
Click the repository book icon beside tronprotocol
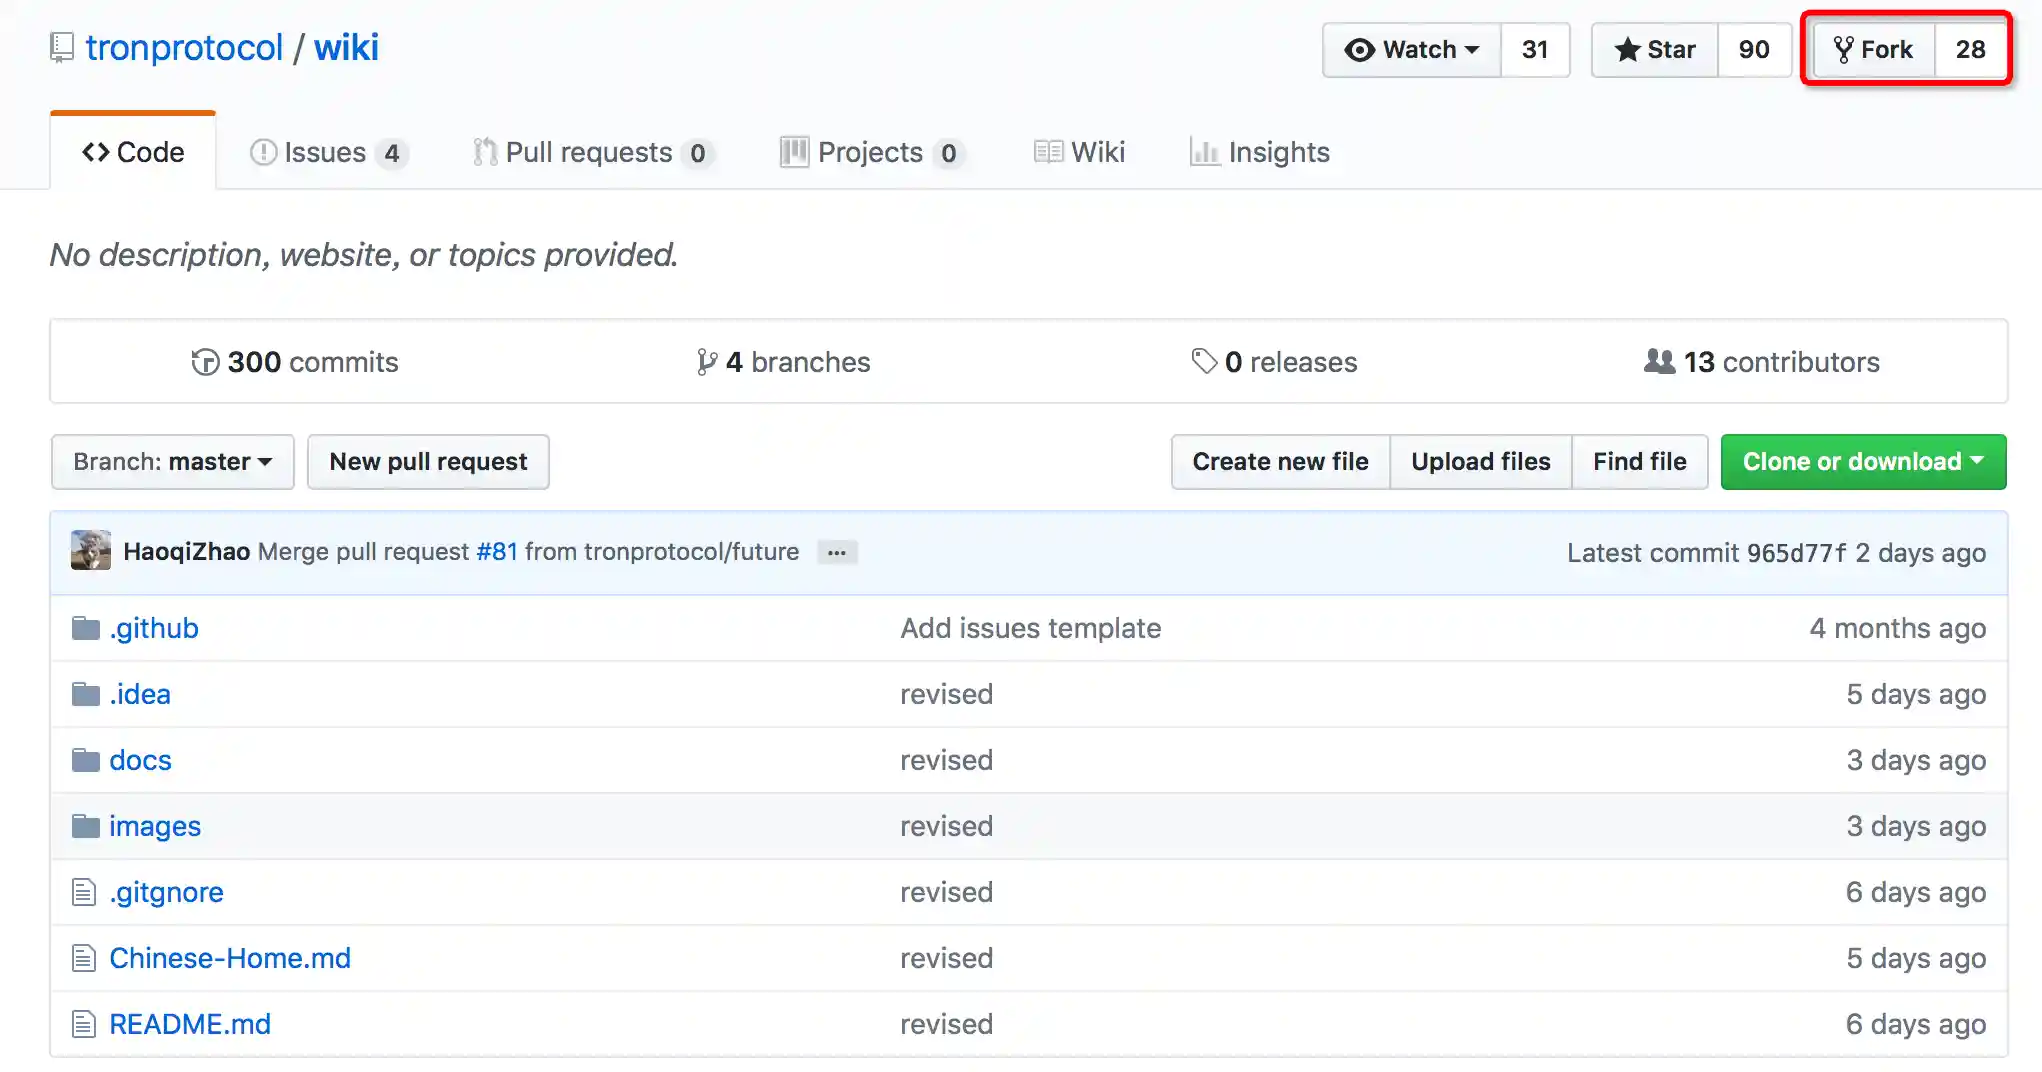[x=62, y=48]
